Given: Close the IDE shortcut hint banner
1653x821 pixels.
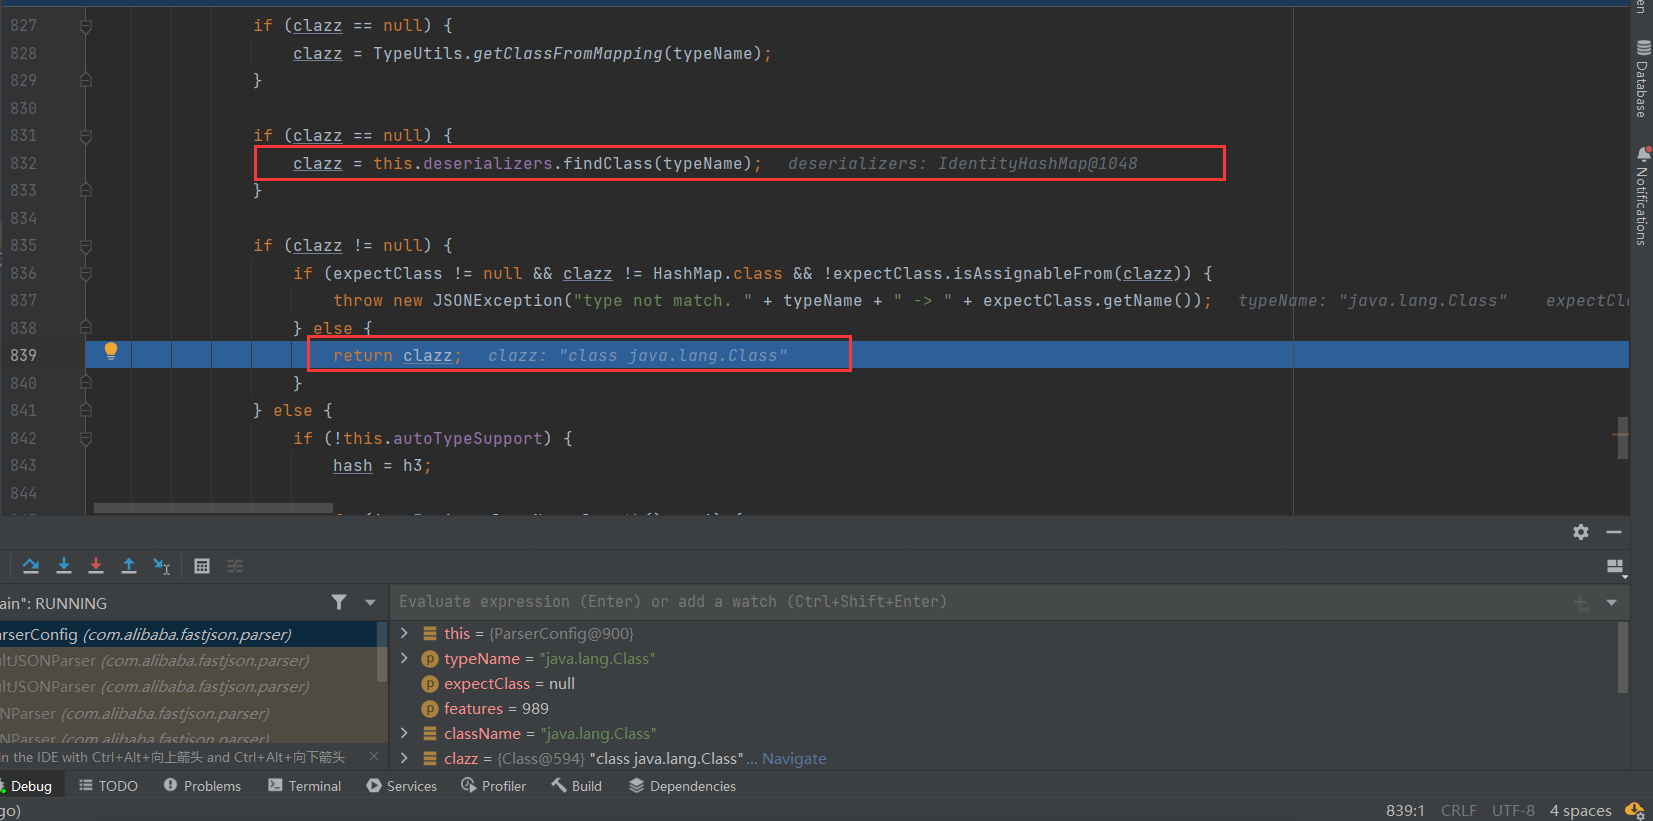Looking at the screenshot, I should (374, 757).
